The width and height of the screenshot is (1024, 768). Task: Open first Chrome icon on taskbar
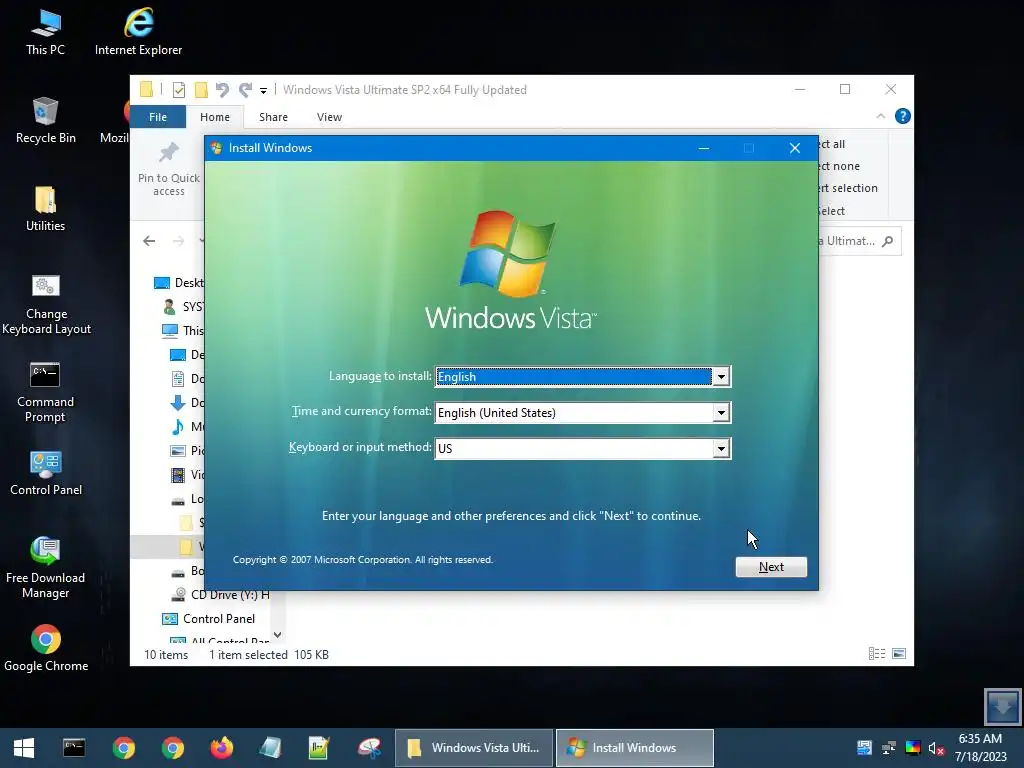pyautogui.click(x=123, y=748)
